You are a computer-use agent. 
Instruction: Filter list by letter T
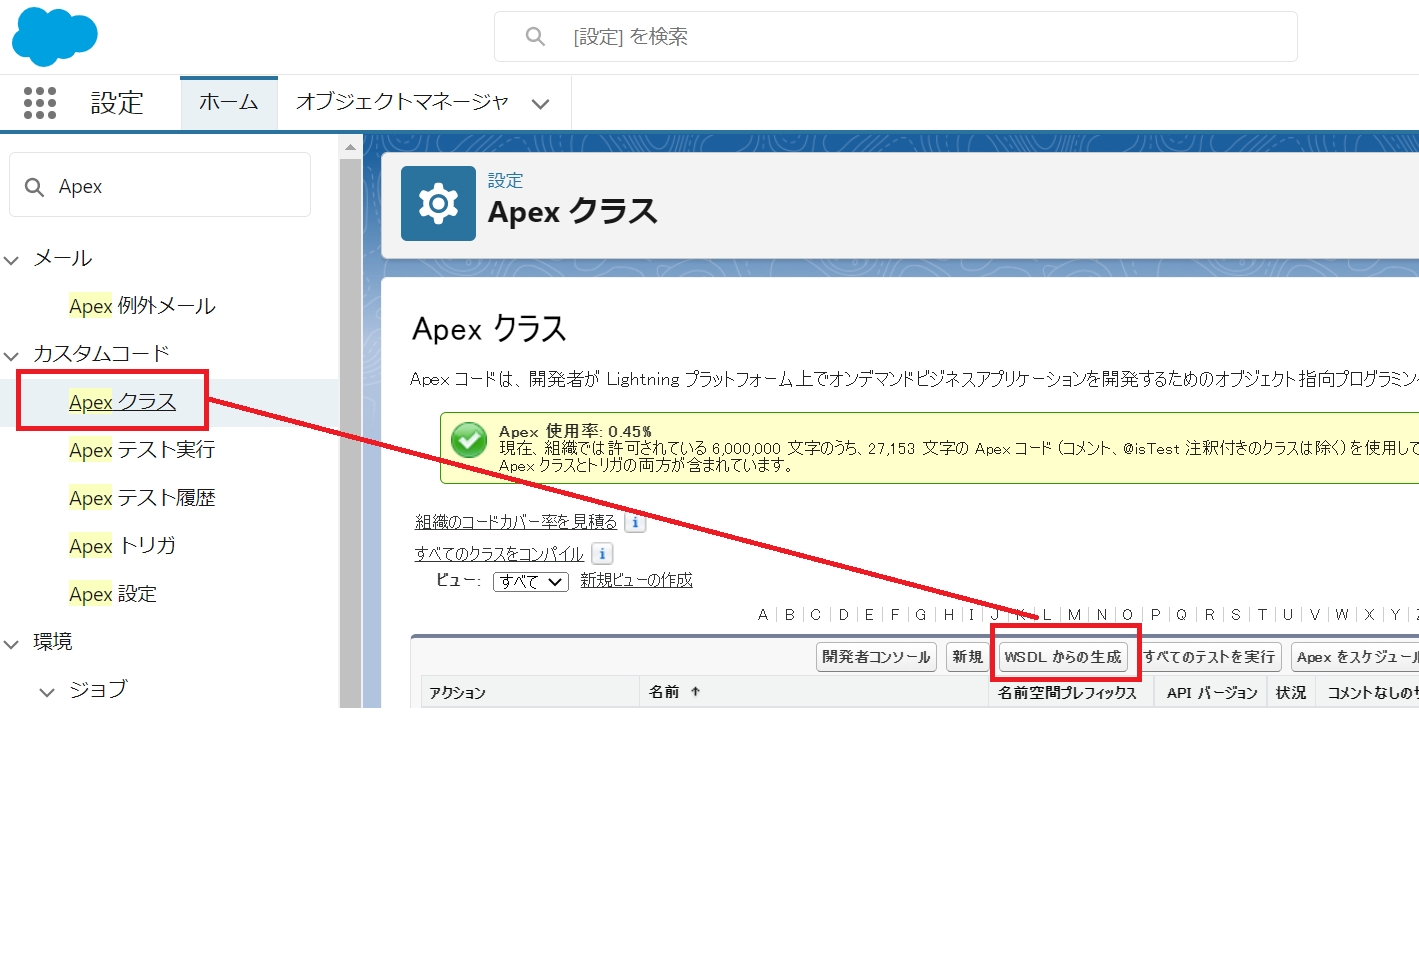pyautogui.click(x=1262, y=615)
